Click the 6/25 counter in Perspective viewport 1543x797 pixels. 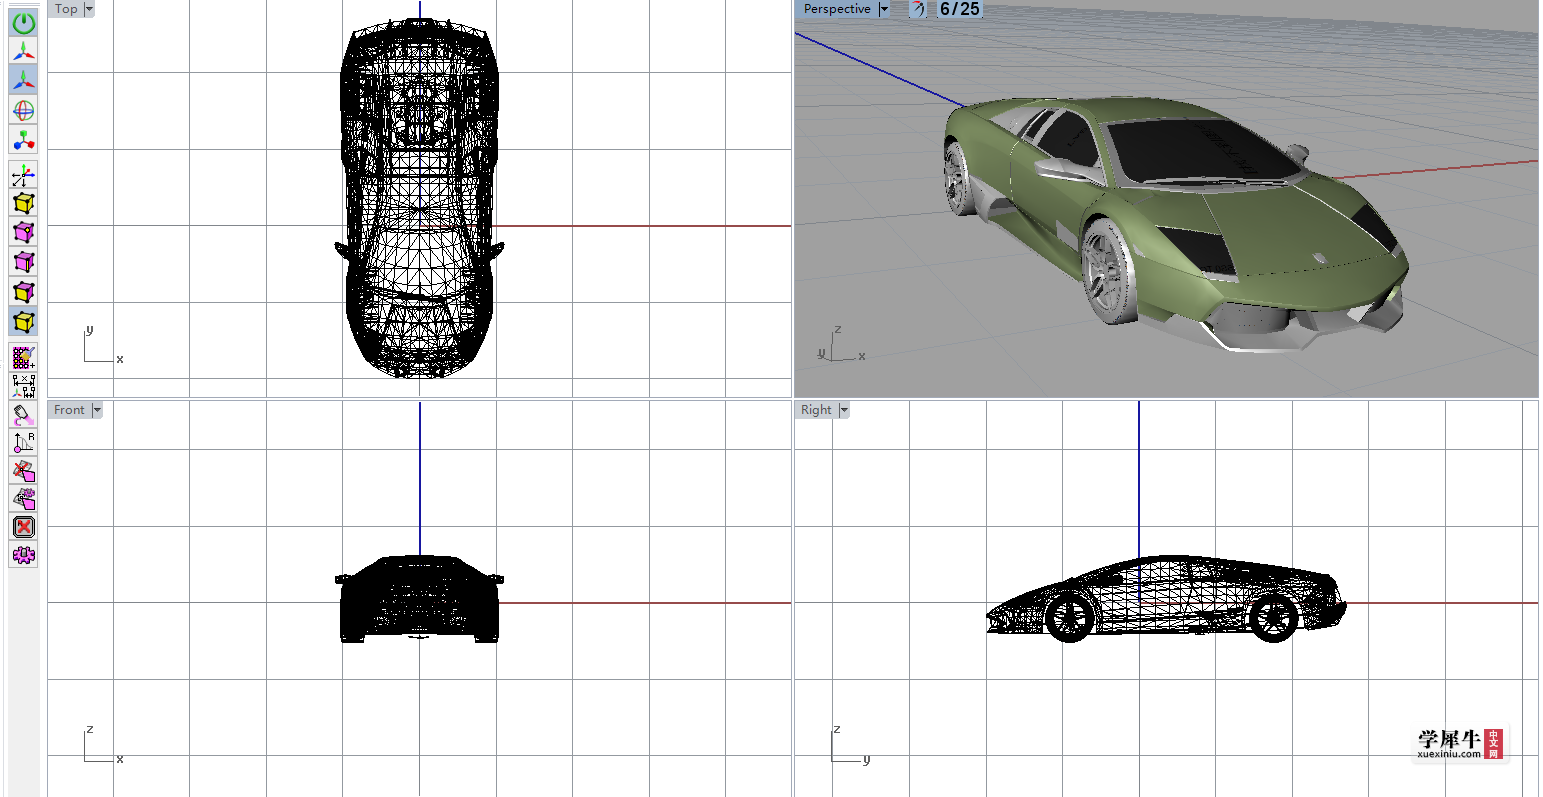[x=959, y=9]
